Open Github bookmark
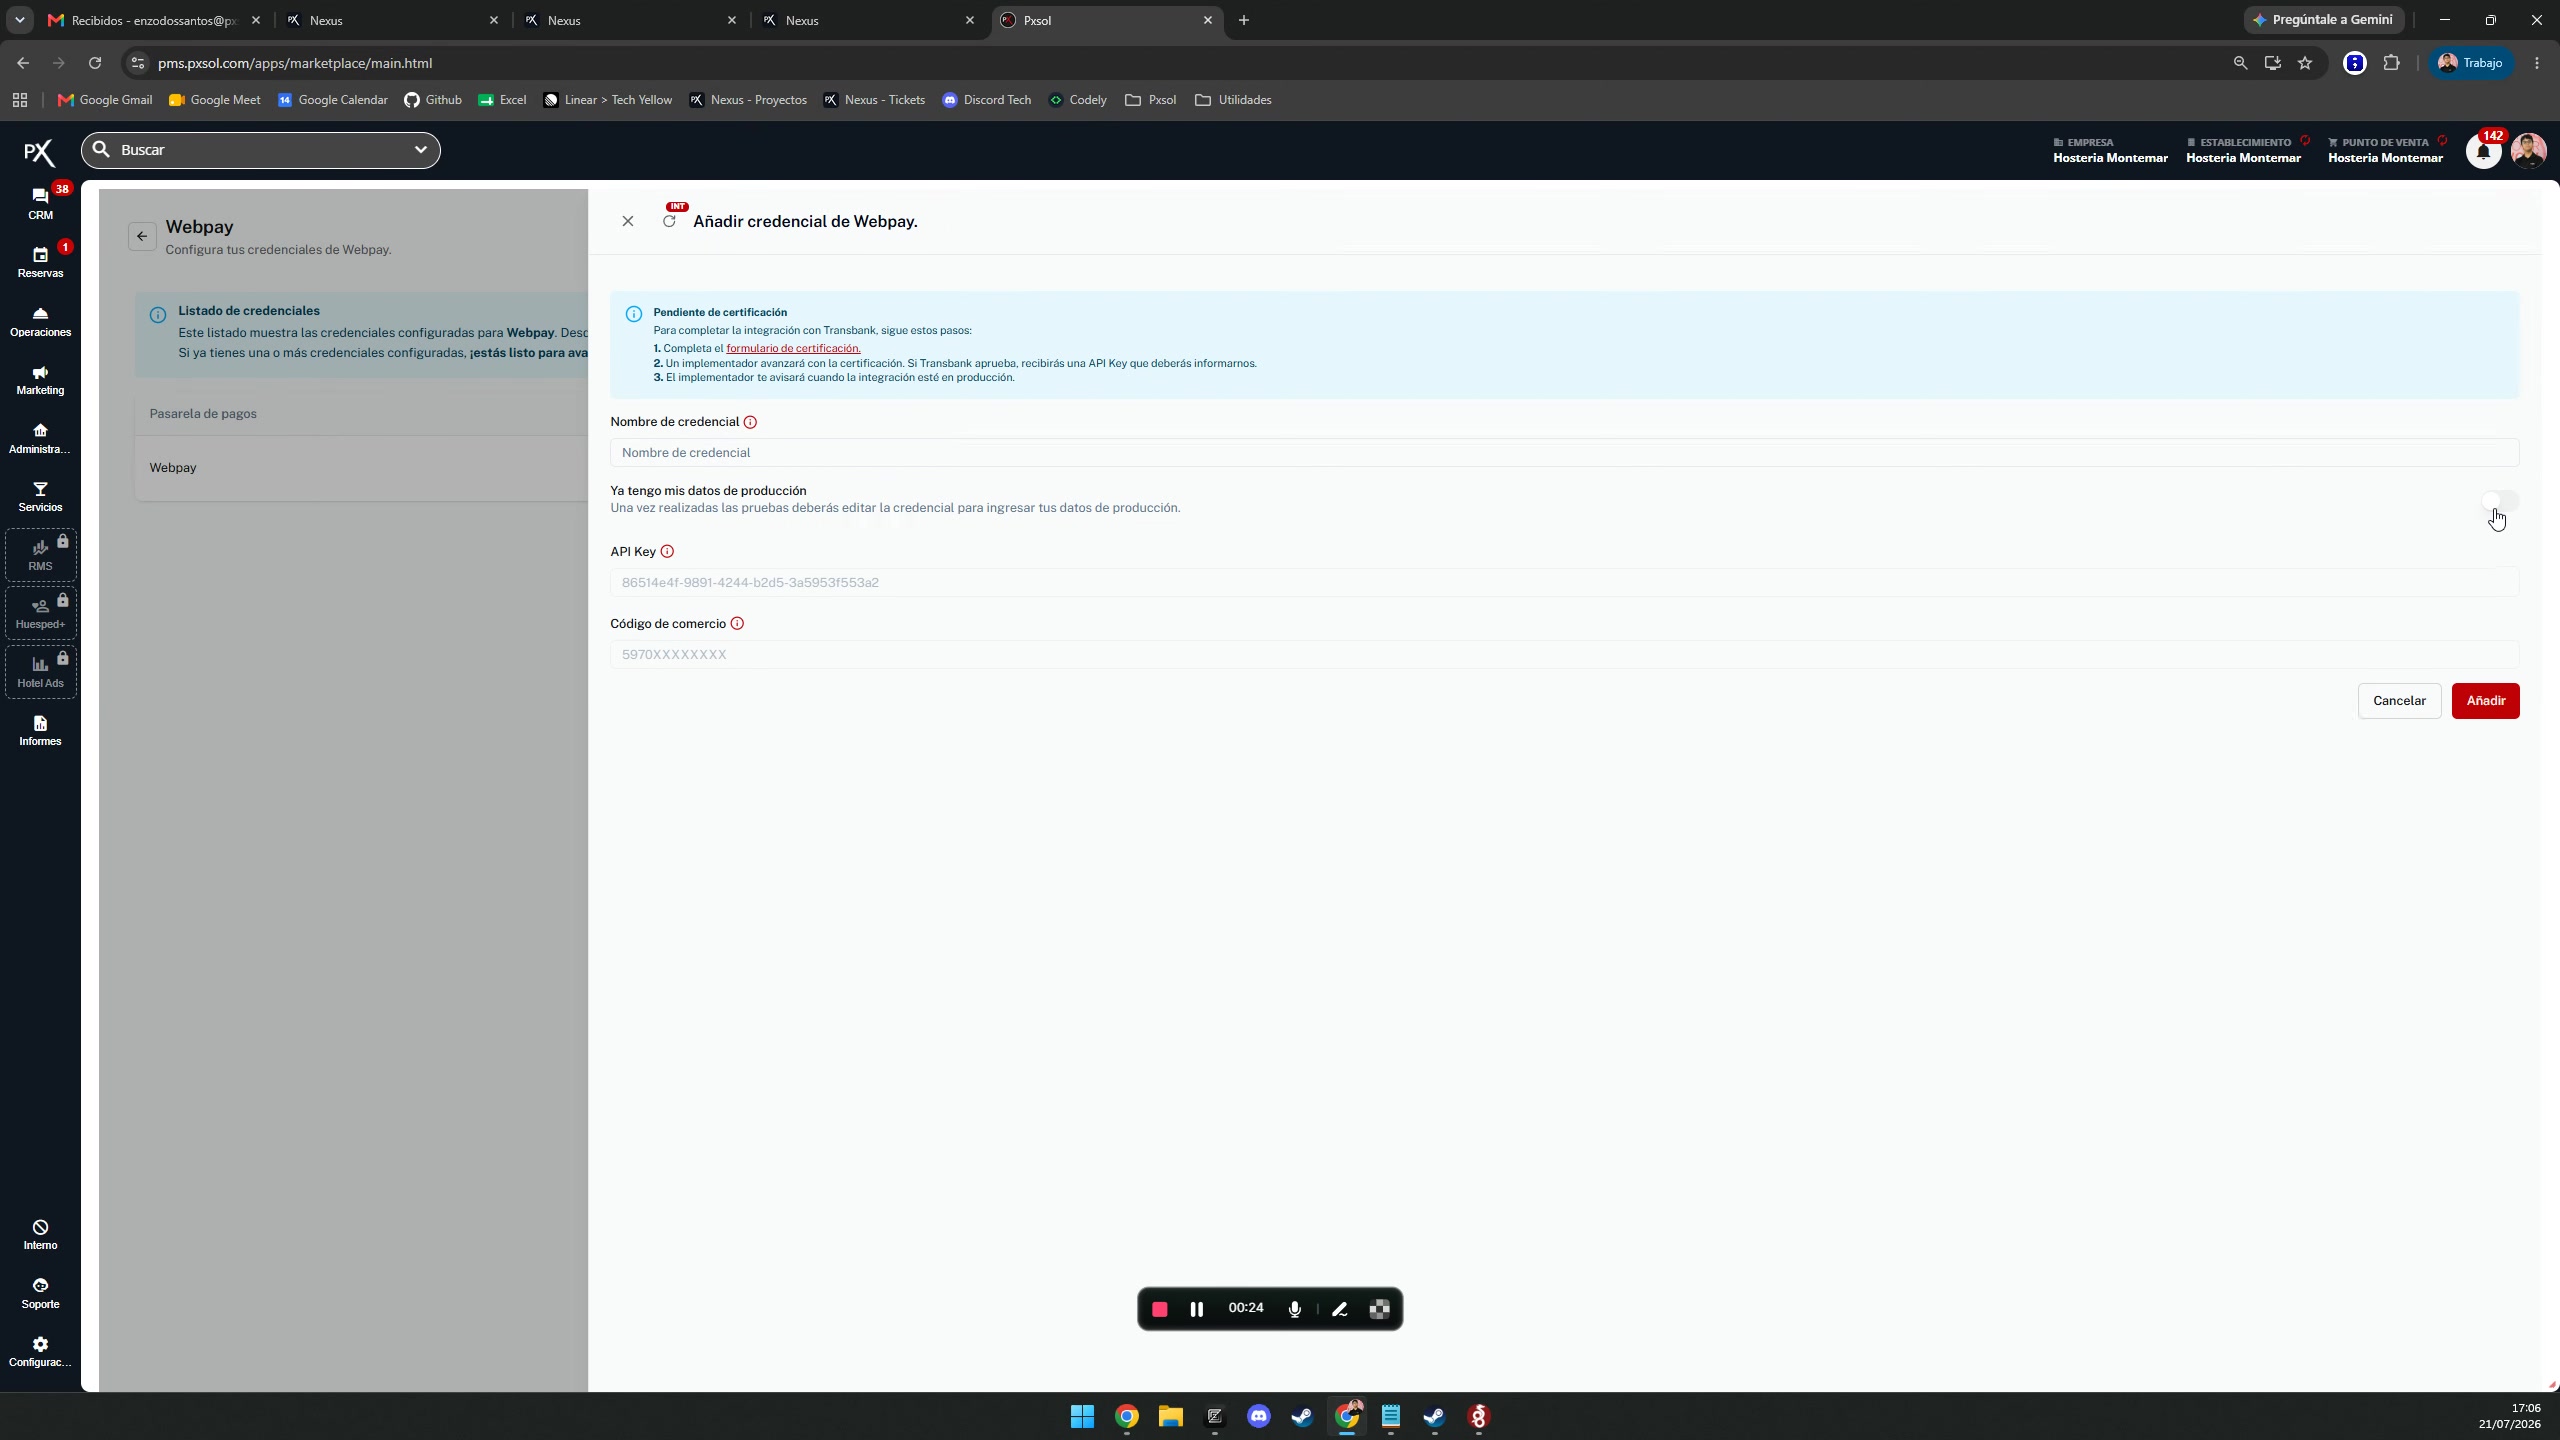This screenshot has width=2560, height=1440. (x=433, y=100)
